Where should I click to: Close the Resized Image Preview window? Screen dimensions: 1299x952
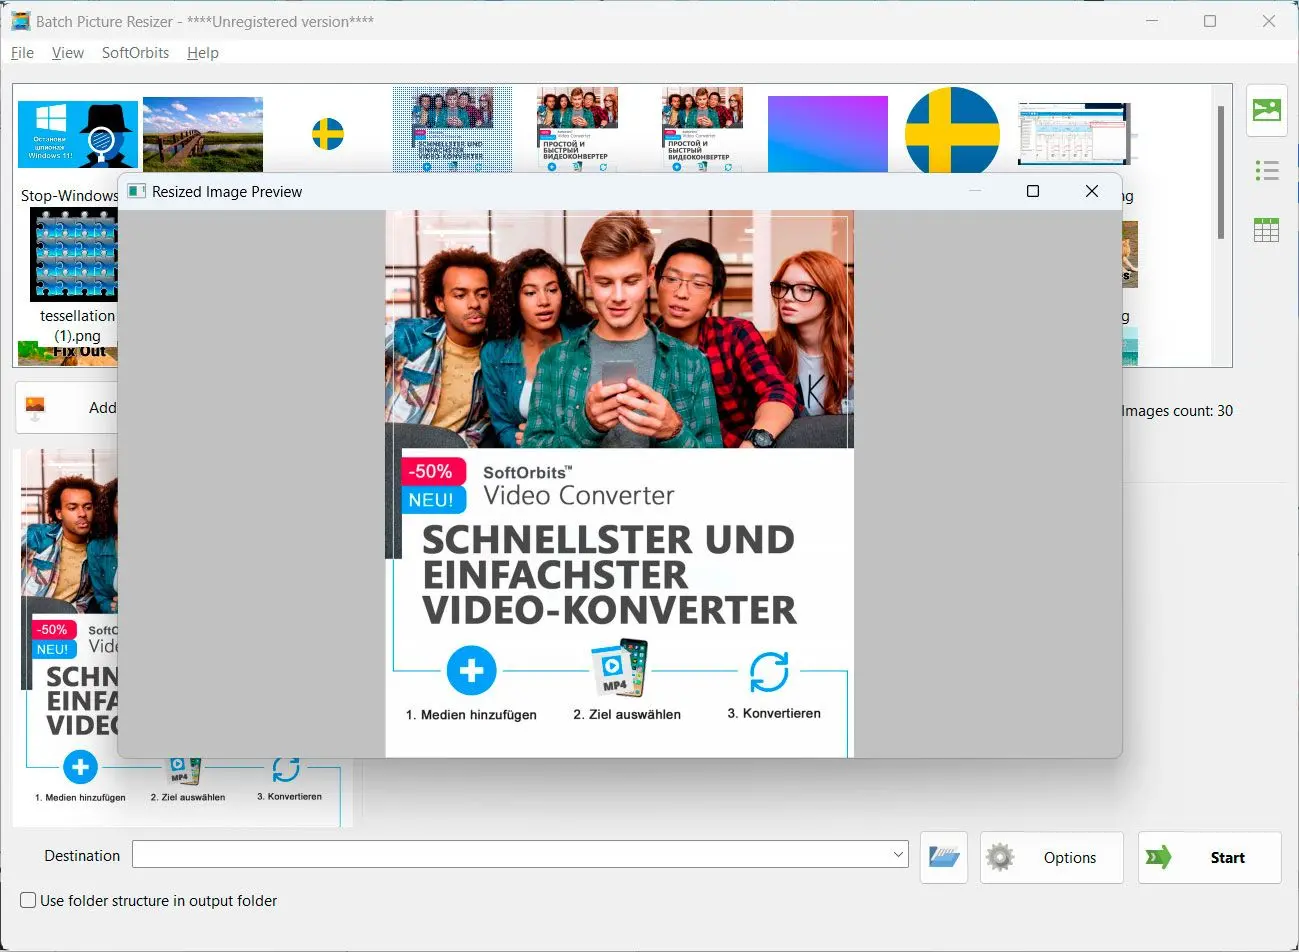pyautogui.click(x=1091, y=191)
